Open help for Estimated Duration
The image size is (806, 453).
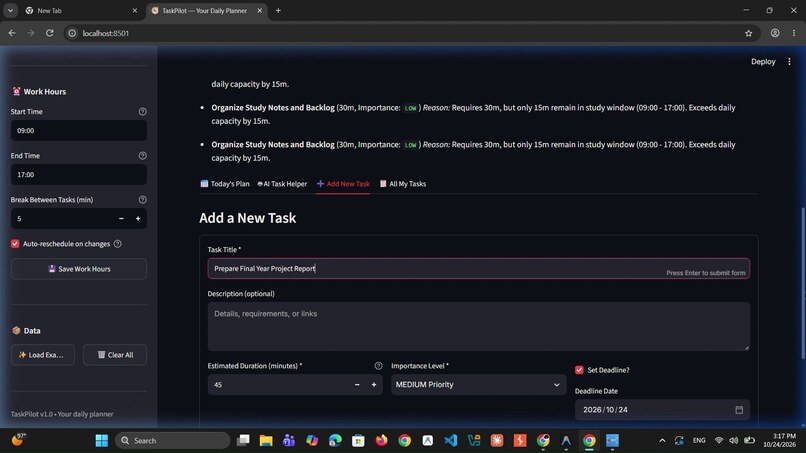tap(378, 366)
